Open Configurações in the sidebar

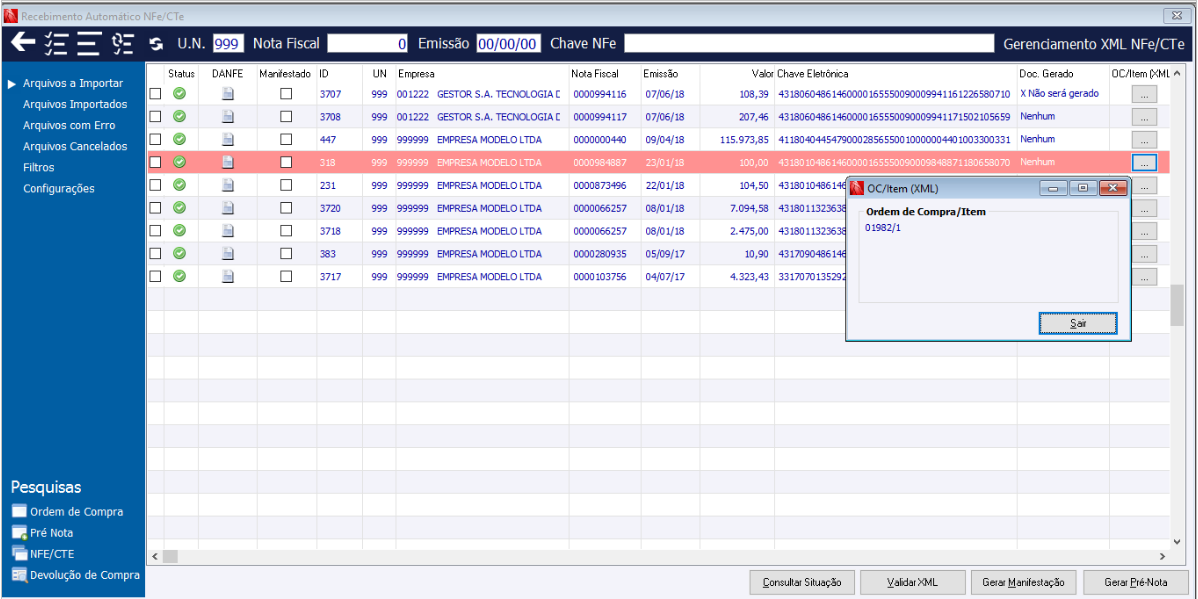tap(59, 188)
